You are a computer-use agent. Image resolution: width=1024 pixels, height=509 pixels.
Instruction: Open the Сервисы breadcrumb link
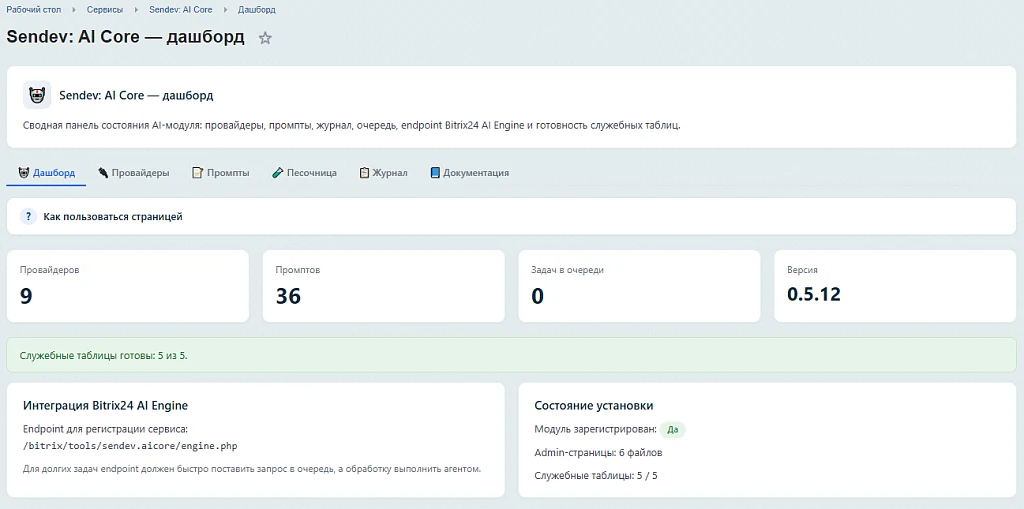(104, 10)
